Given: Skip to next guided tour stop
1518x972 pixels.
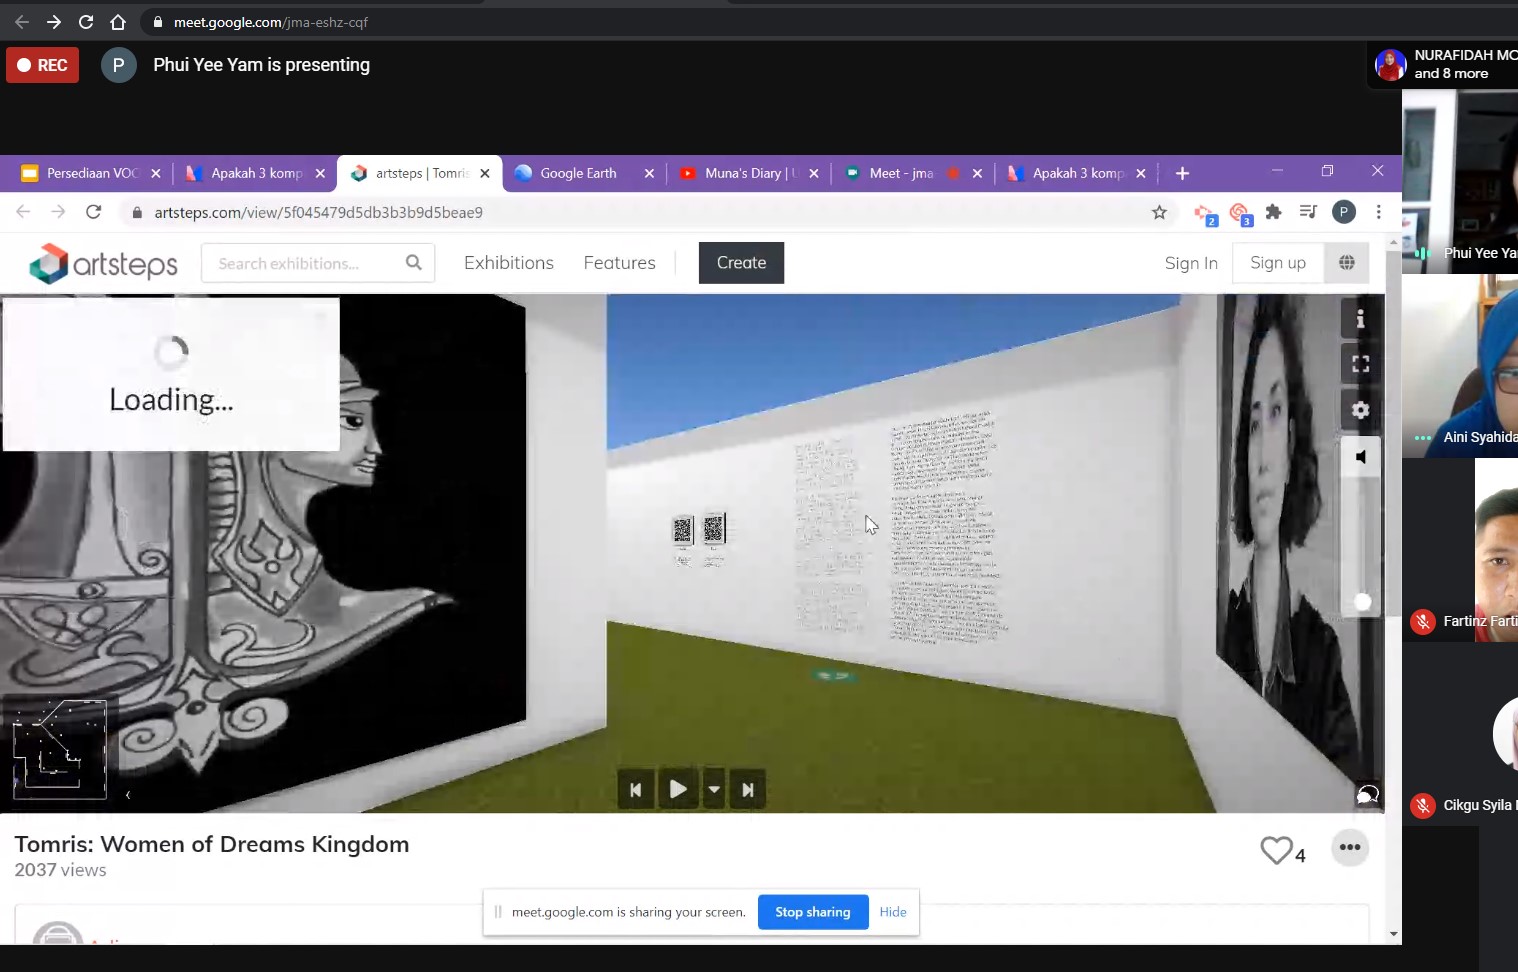Looking at the screenshot, I should [748, 790].
